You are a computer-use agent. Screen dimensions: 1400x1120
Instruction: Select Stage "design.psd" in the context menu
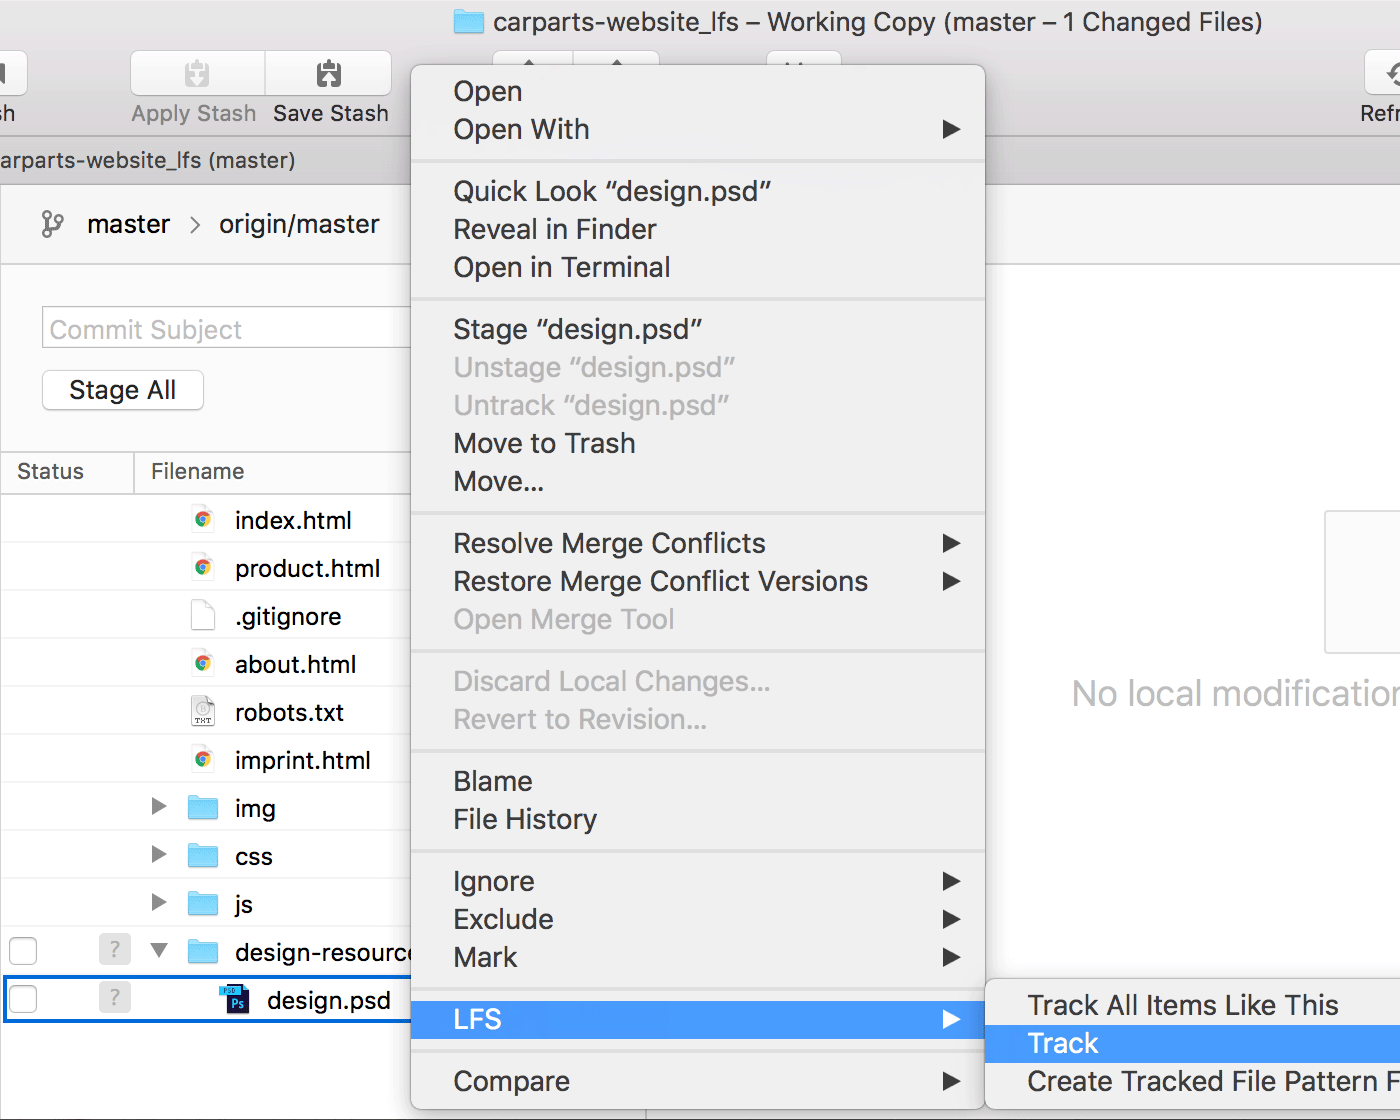coord(578,329)
